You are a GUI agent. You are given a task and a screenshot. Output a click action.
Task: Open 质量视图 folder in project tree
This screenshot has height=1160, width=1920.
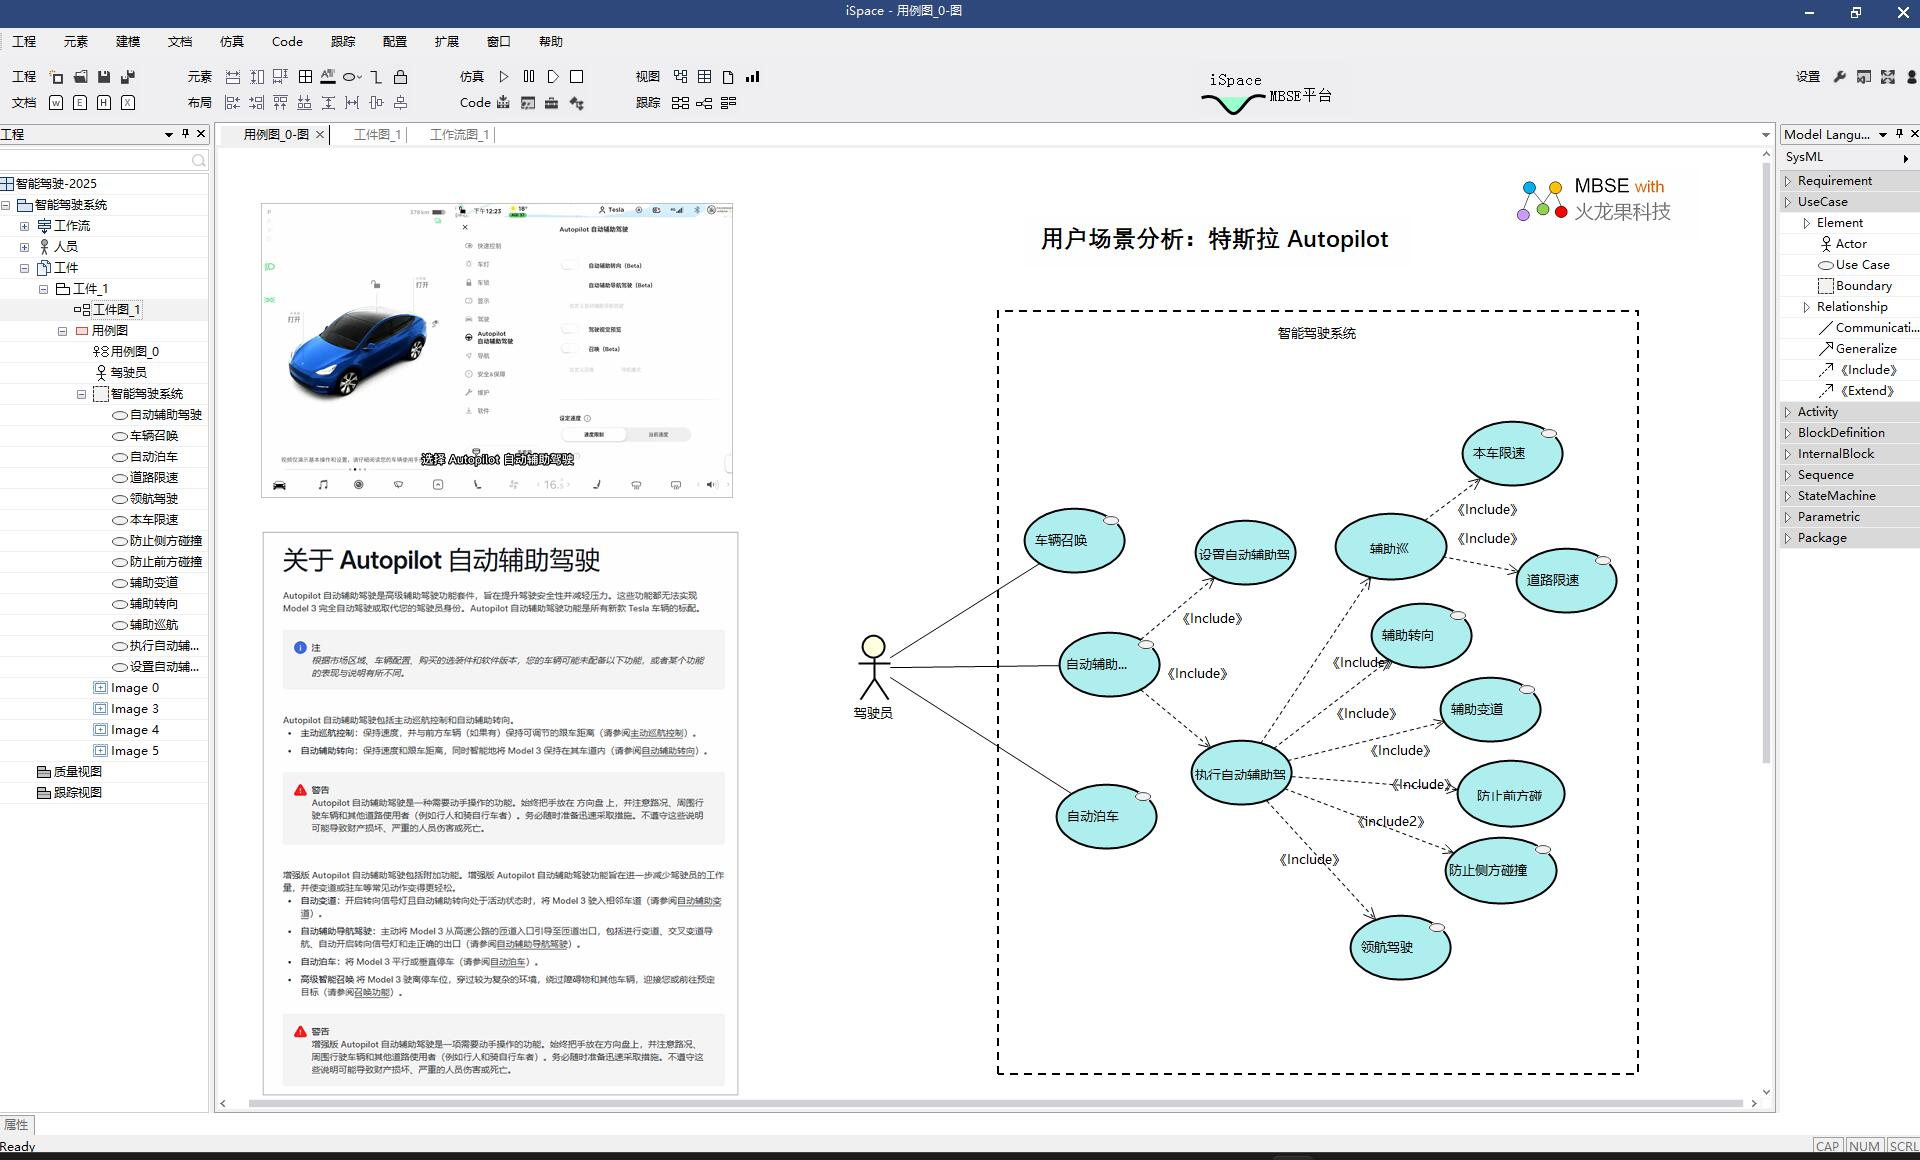[69, 772]
